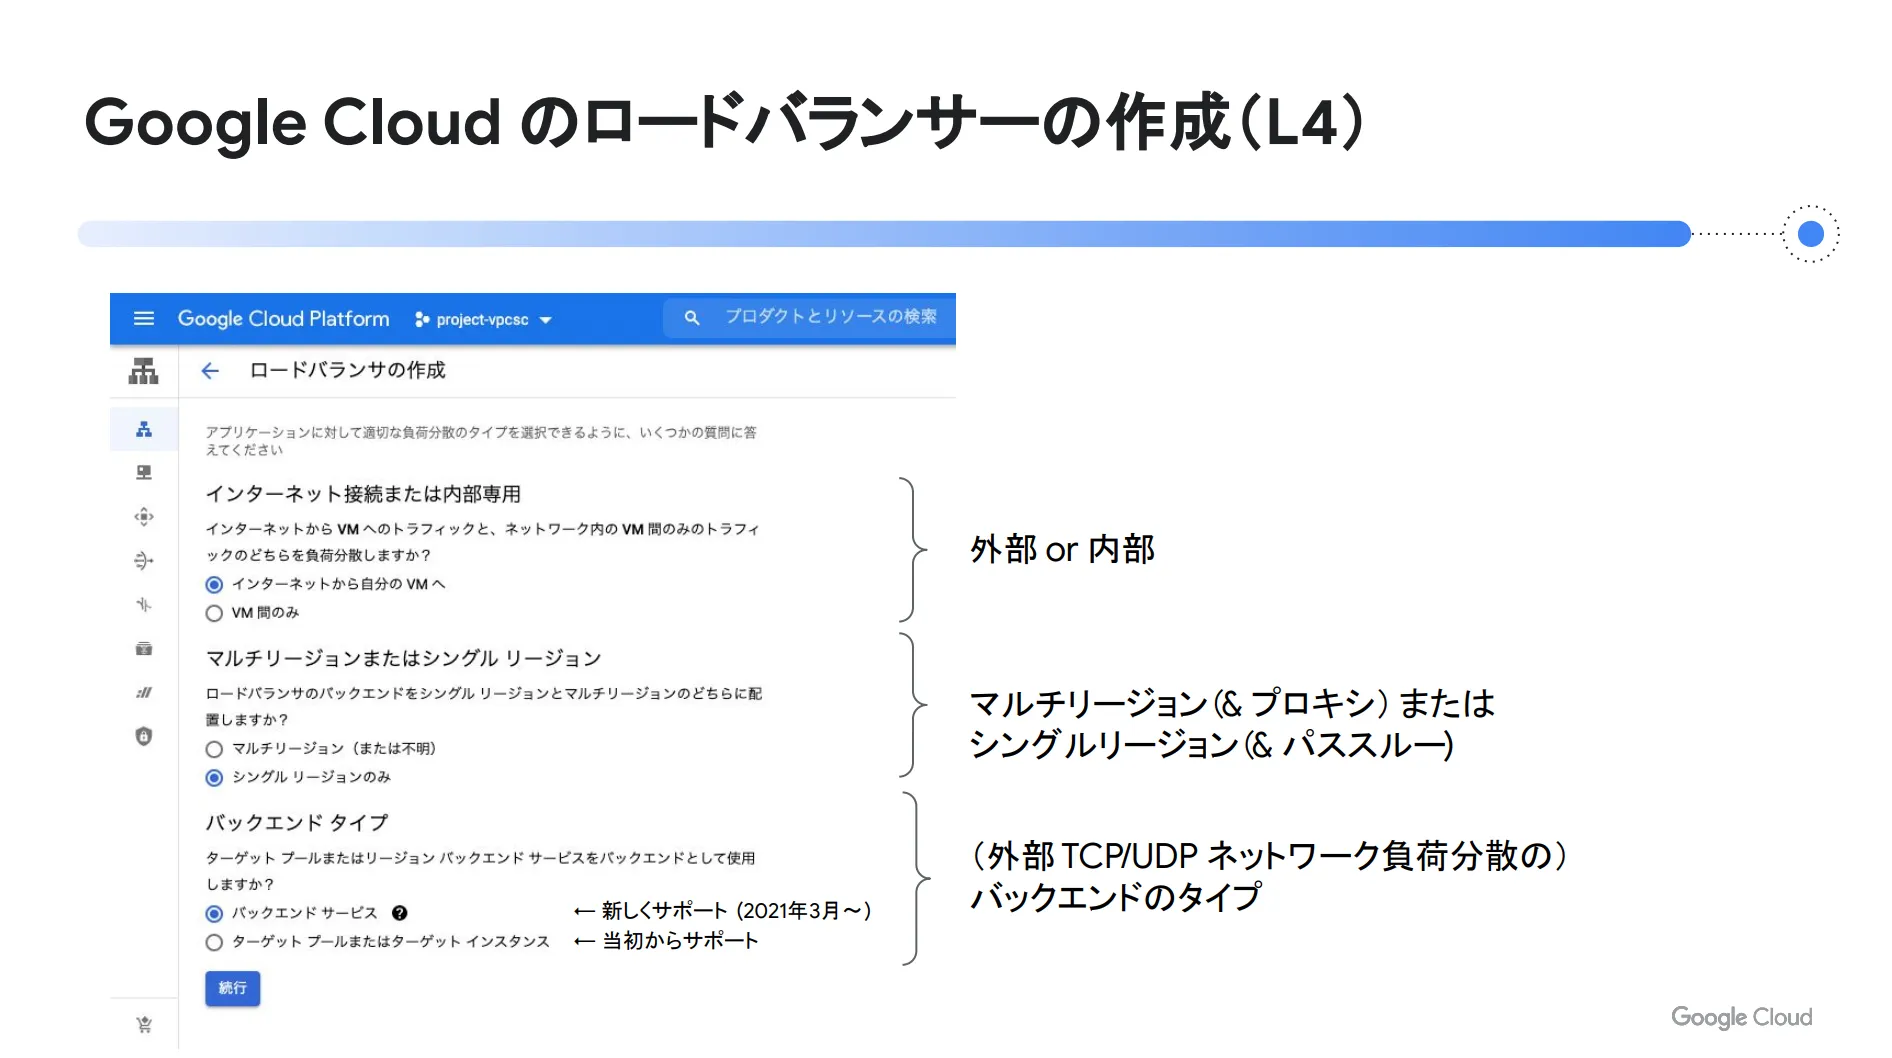Open the Traffic Director sidebar icon

[144, 604]
